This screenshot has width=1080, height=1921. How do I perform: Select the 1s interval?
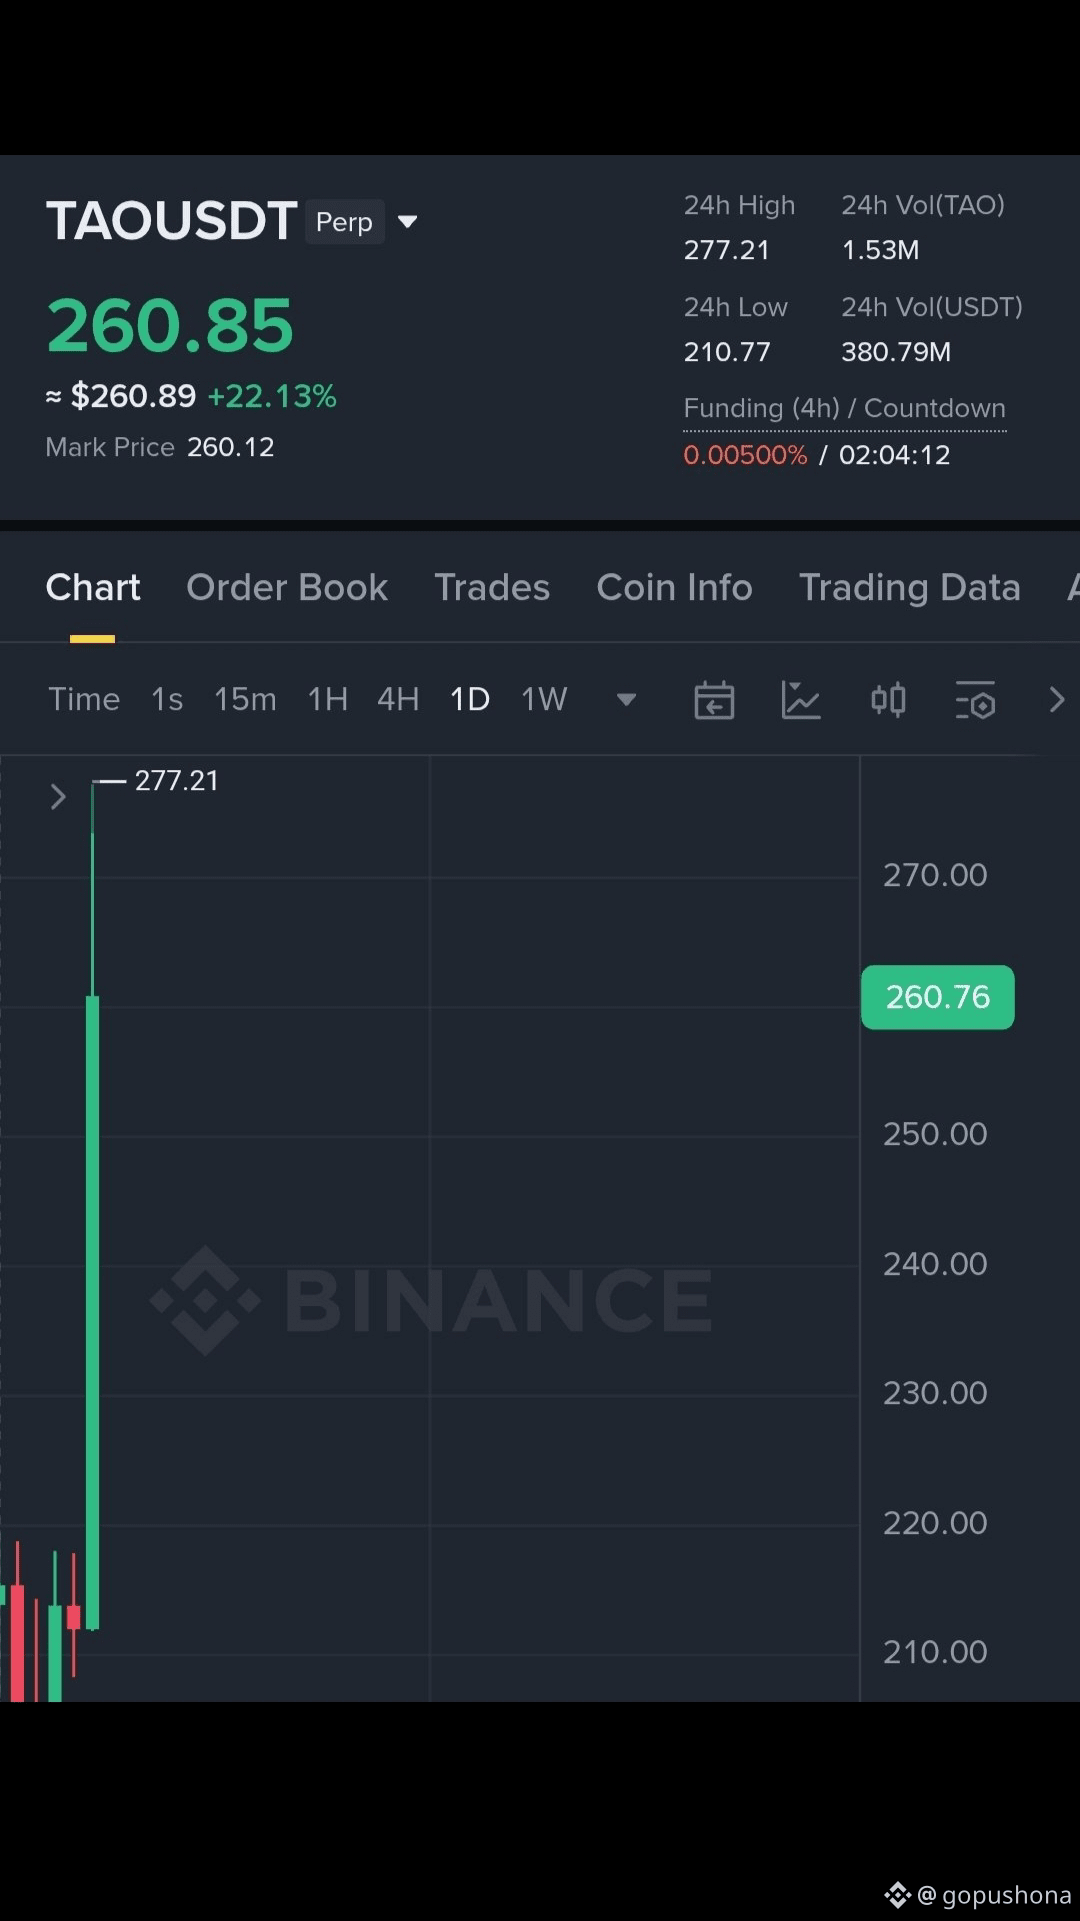click(167, 699)
